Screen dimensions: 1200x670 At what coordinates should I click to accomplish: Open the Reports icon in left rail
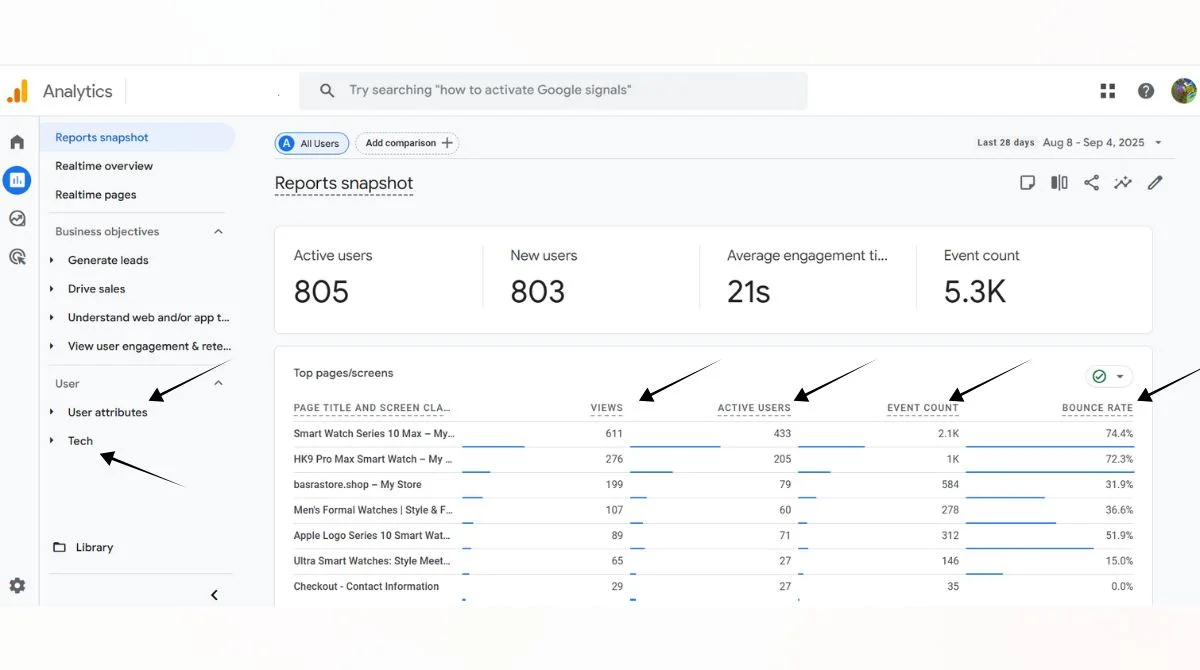17,180
